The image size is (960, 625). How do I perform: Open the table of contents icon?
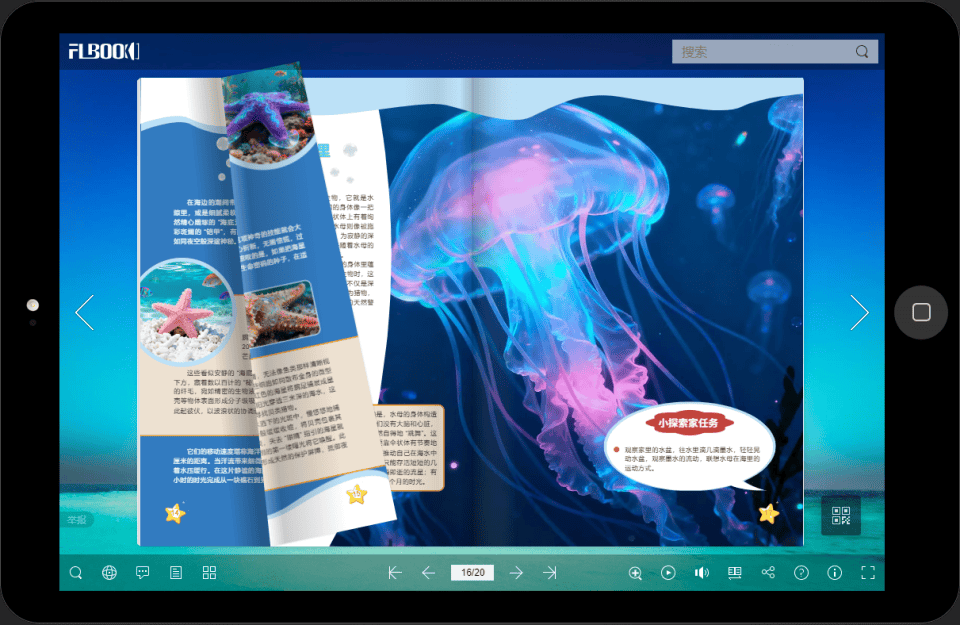(176, 573)
